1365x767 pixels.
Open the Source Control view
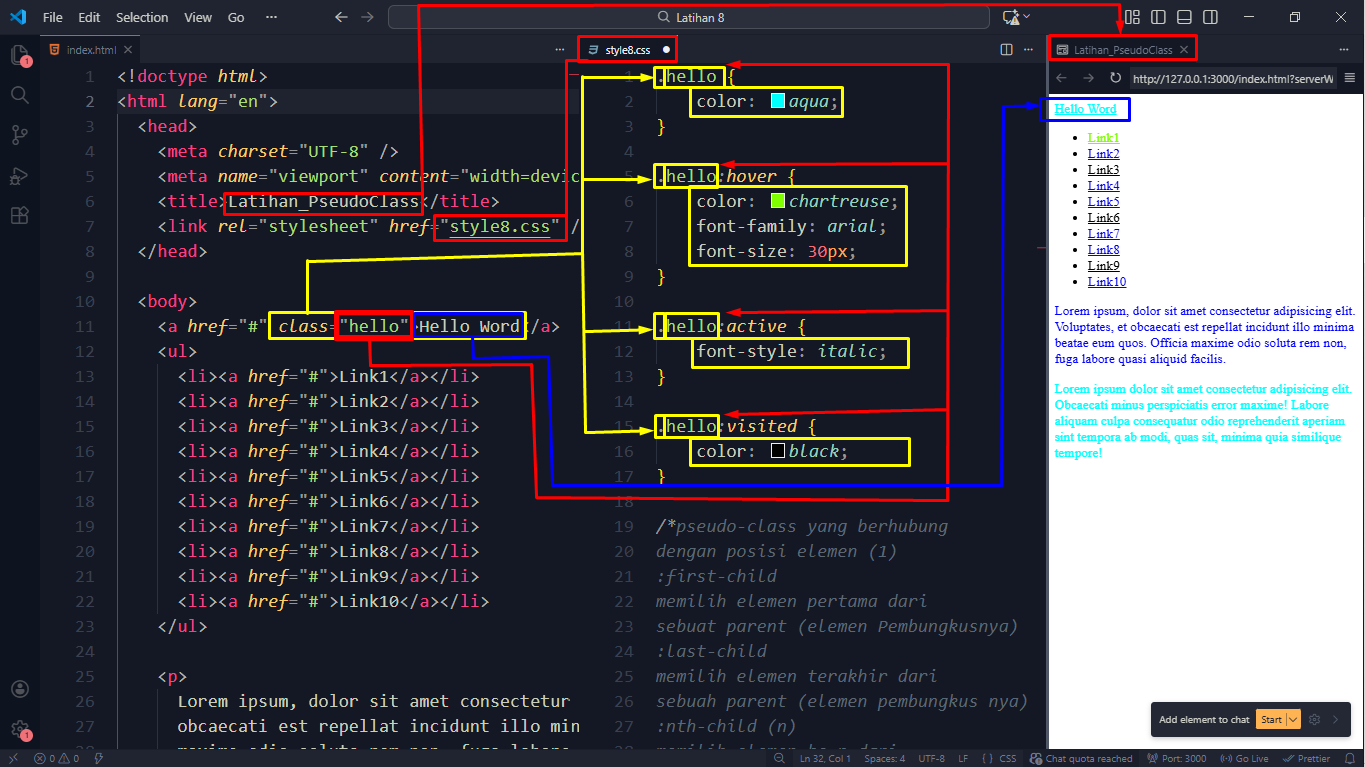19,135
